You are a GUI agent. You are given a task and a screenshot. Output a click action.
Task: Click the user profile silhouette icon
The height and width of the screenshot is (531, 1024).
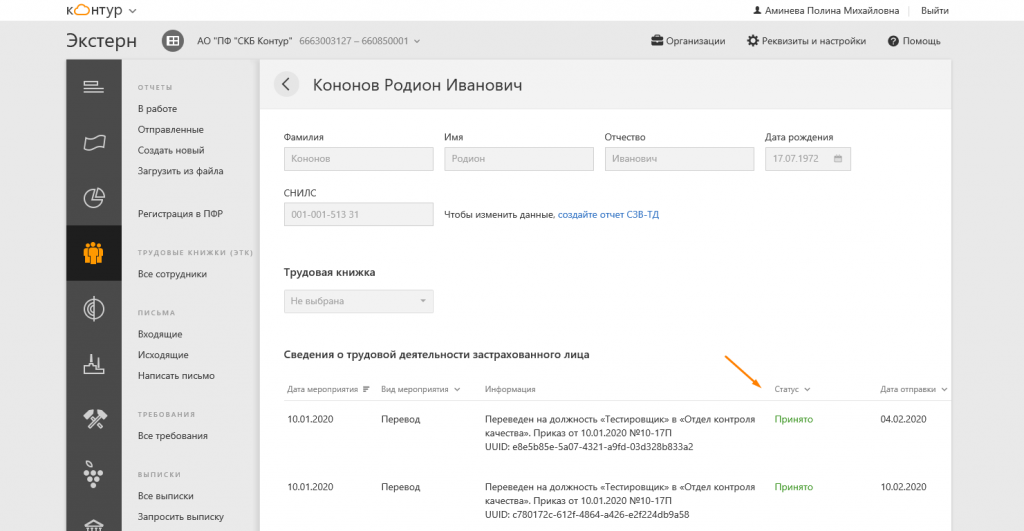(x=757, y=10)
